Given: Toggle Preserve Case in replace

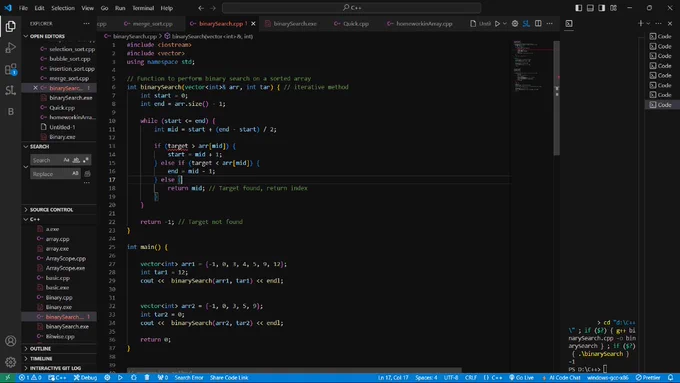Looking at the screenshot, I should tap(75, 173).
